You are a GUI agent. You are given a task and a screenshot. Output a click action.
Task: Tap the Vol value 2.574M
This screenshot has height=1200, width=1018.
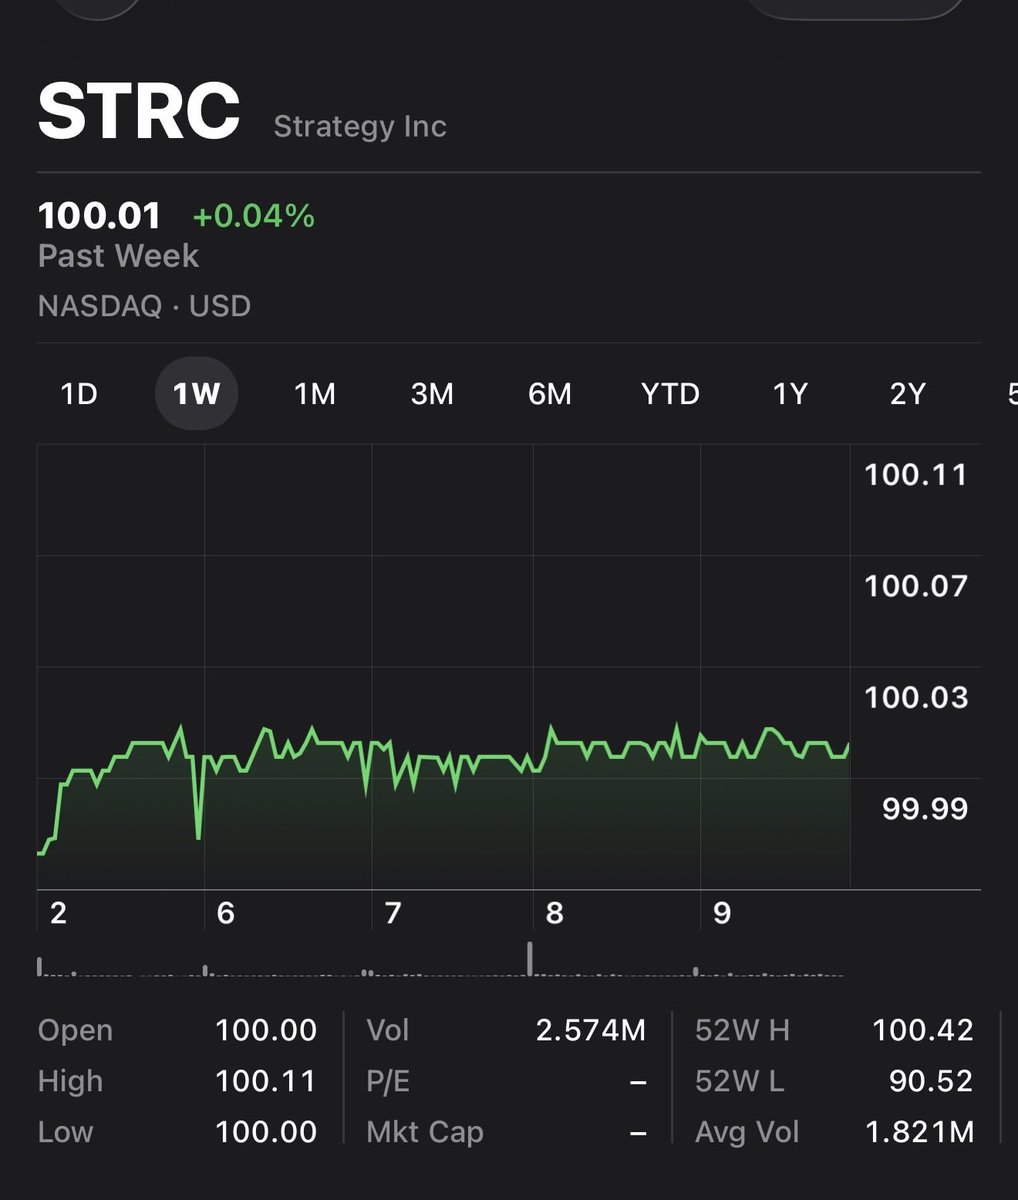591,1030
